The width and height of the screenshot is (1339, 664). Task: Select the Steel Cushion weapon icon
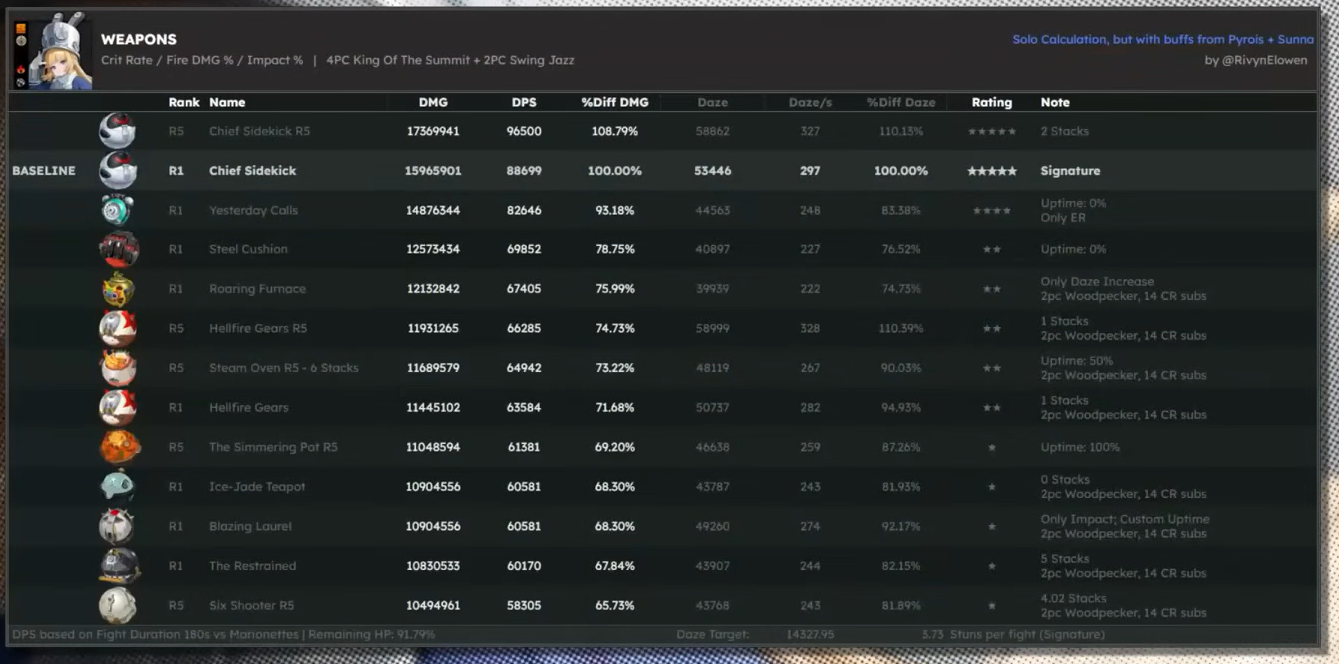click(x=118, y=249)
